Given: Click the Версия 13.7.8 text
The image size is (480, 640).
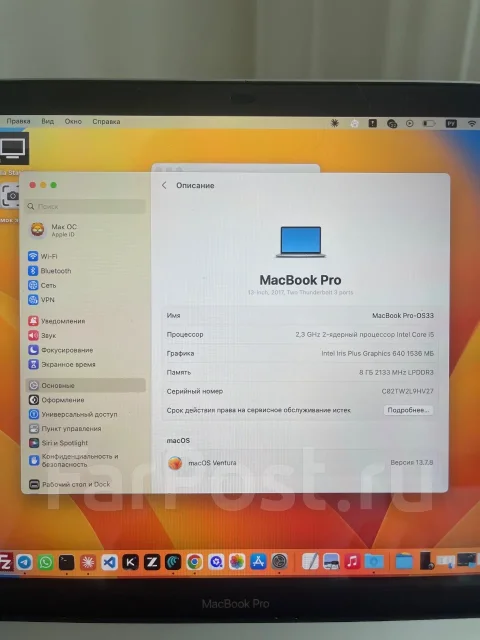Looking at the screenshot, I should pyautogui.click(x=412, y=462).
